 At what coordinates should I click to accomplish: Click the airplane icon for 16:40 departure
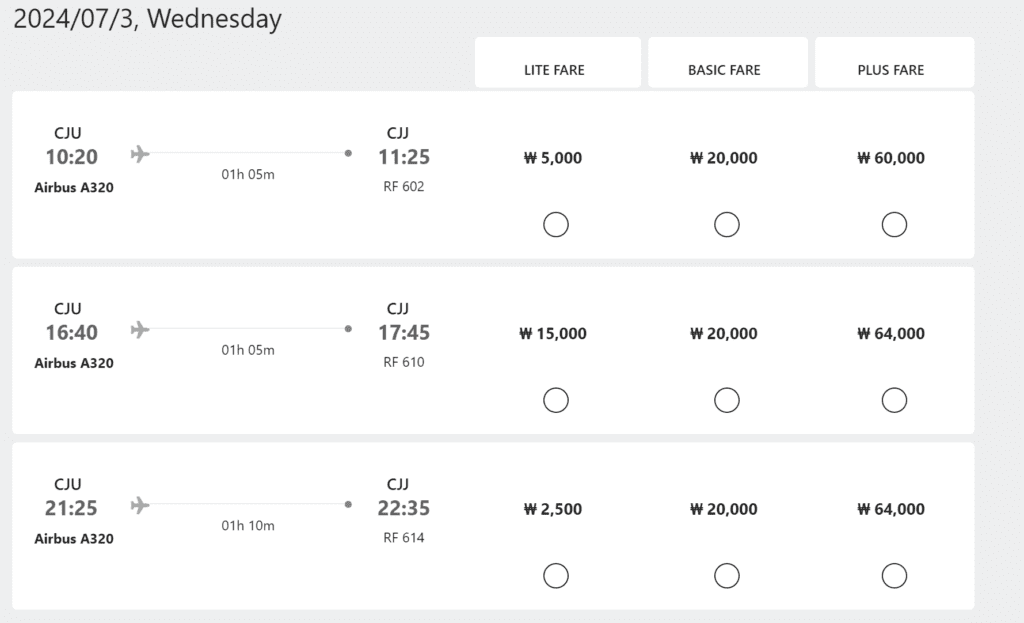[x=140, y=329]
